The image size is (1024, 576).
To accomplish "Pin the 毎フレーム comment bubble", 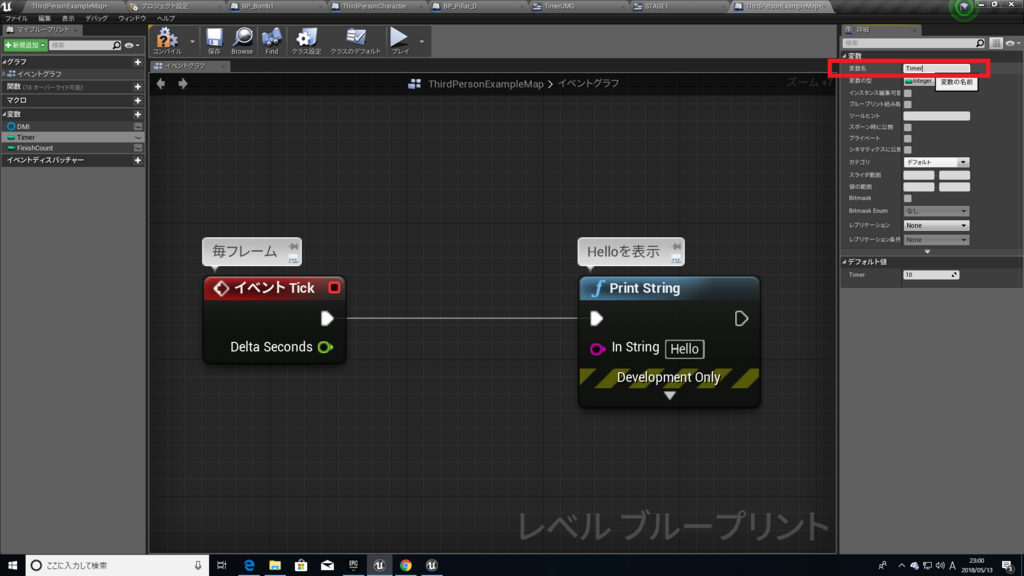I will [x=293, y=247].
